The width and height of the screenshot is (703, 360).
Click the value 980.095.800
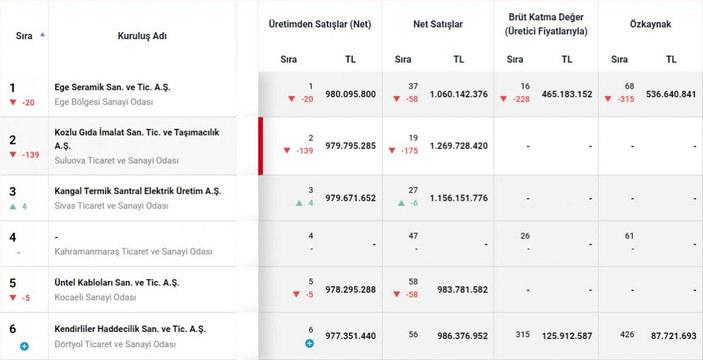click(351, 94)
